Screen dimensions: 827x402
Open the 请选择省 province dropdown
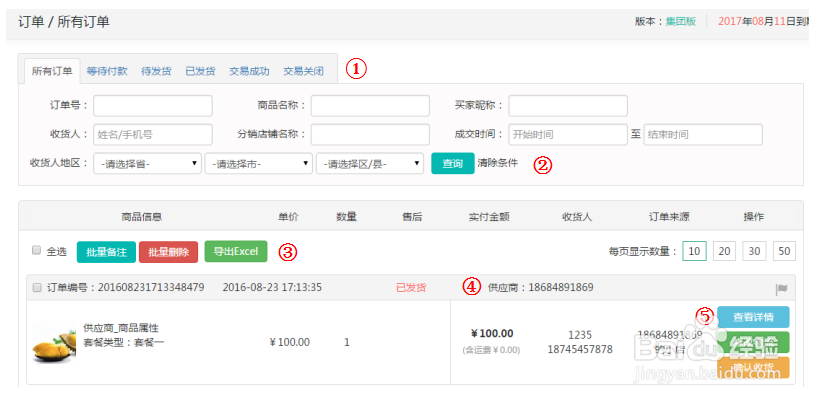tap(148, 164)
